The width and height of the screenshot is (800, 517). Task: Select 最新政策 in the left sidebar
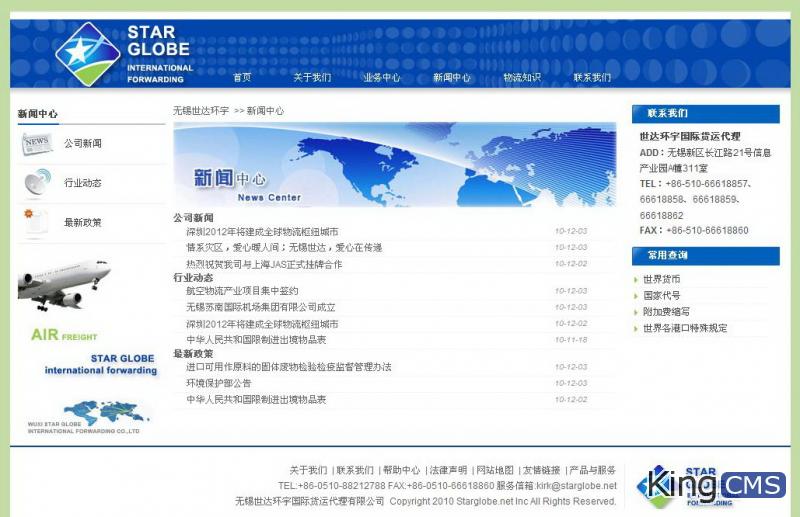point(83,223)
